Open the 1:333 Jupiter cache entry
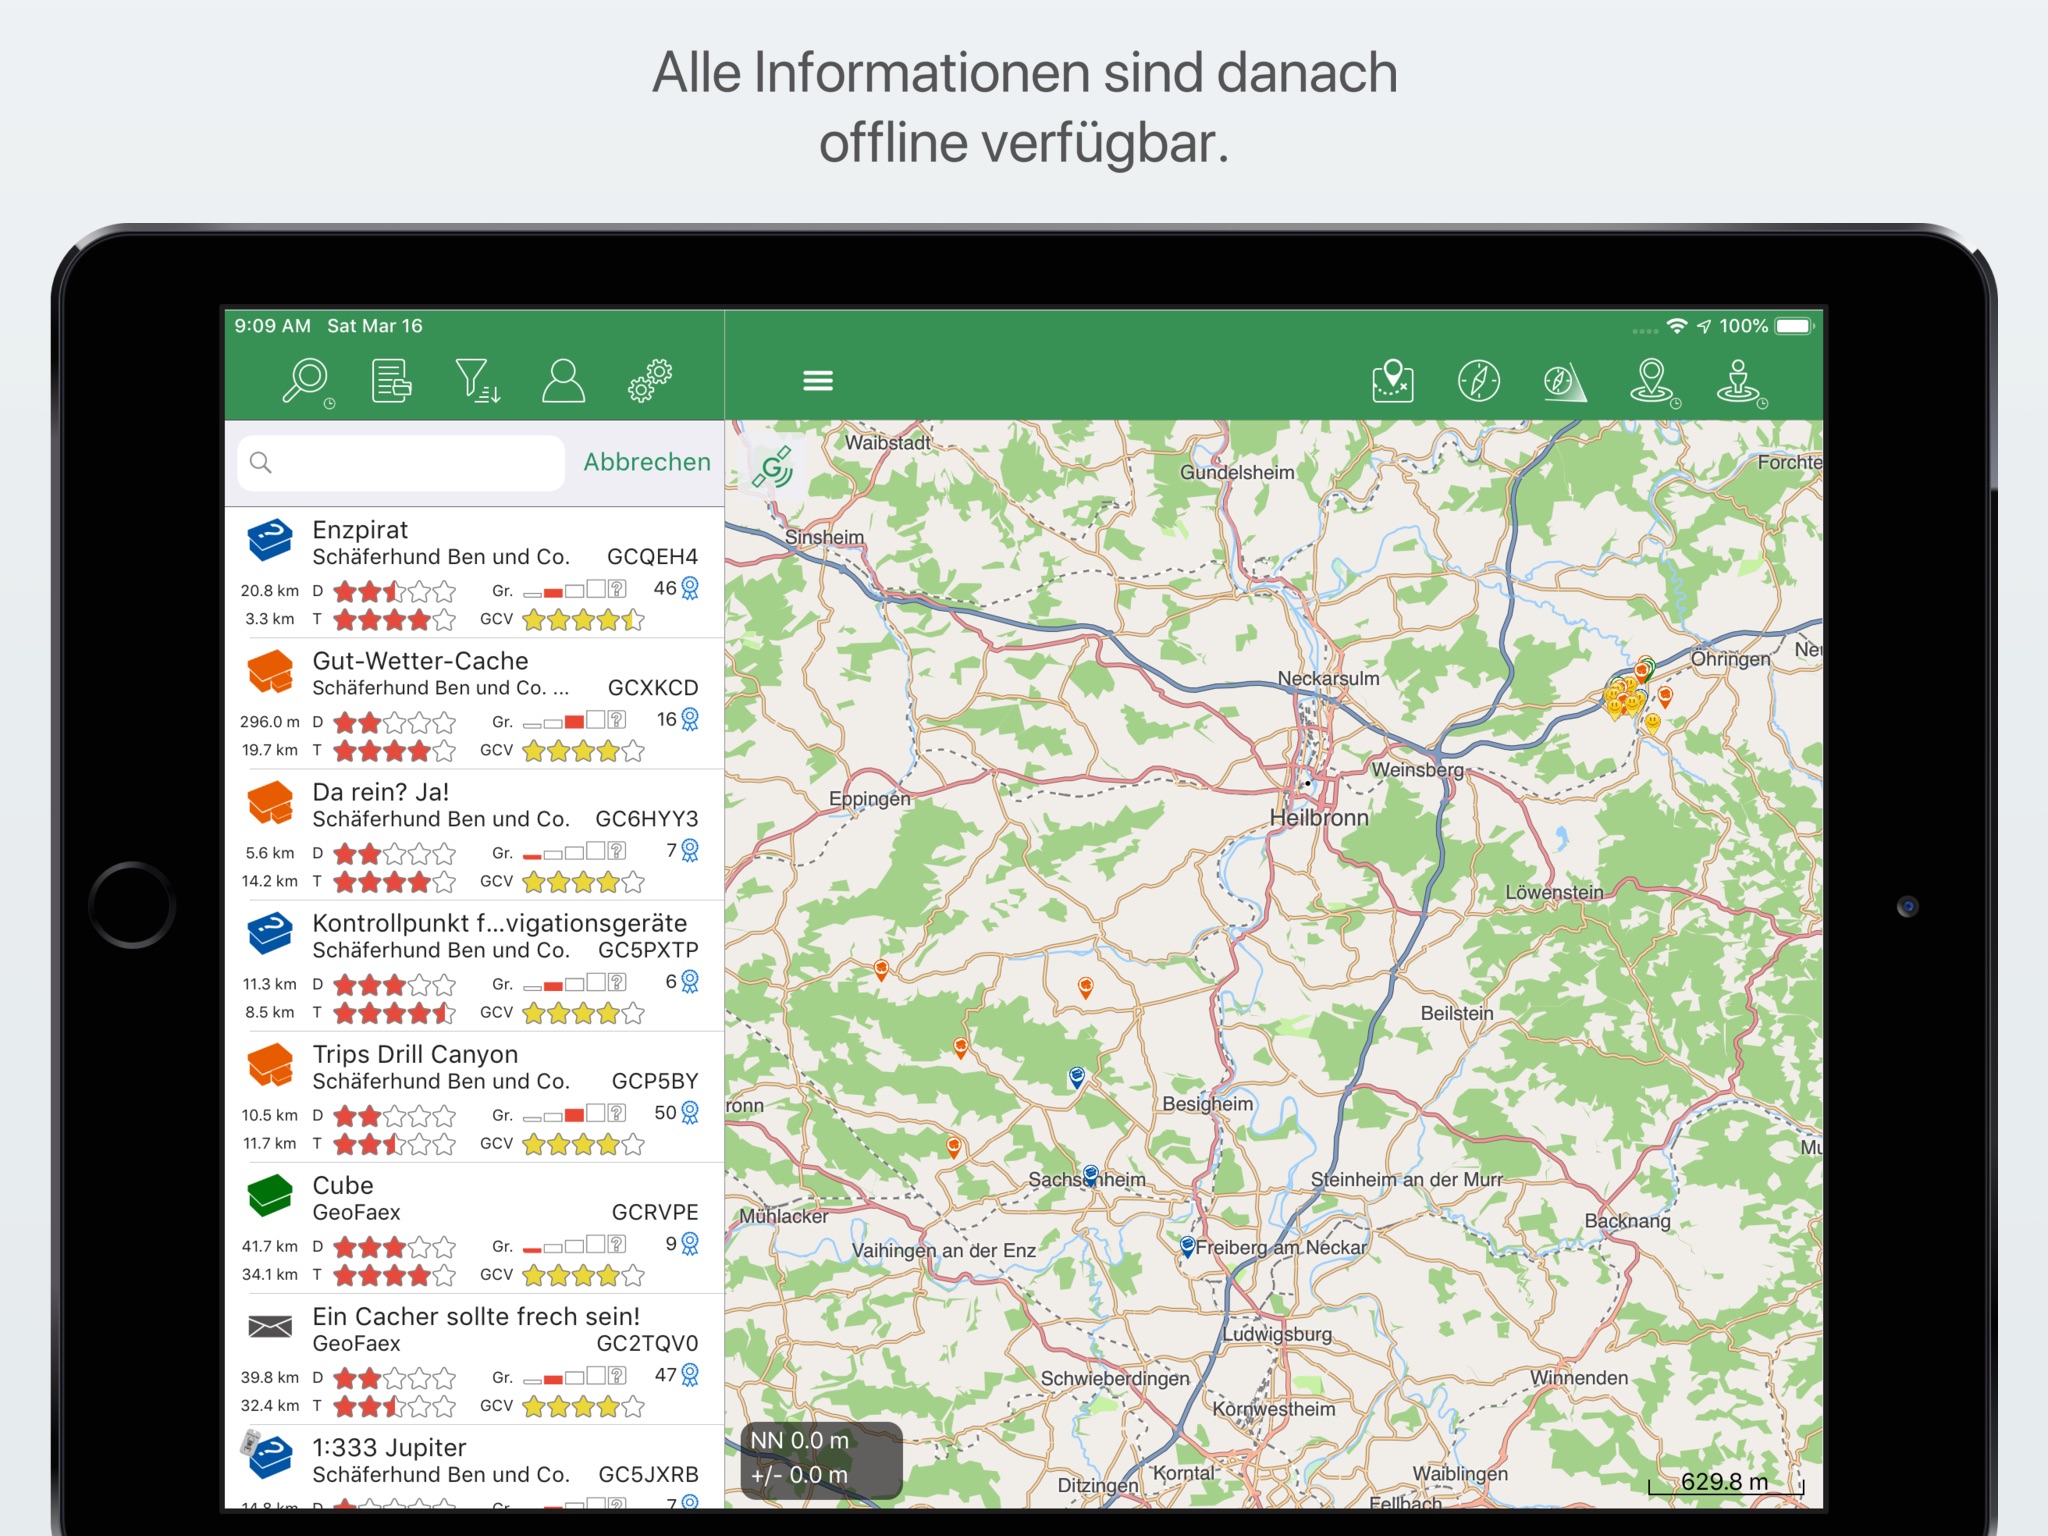 474,1466
